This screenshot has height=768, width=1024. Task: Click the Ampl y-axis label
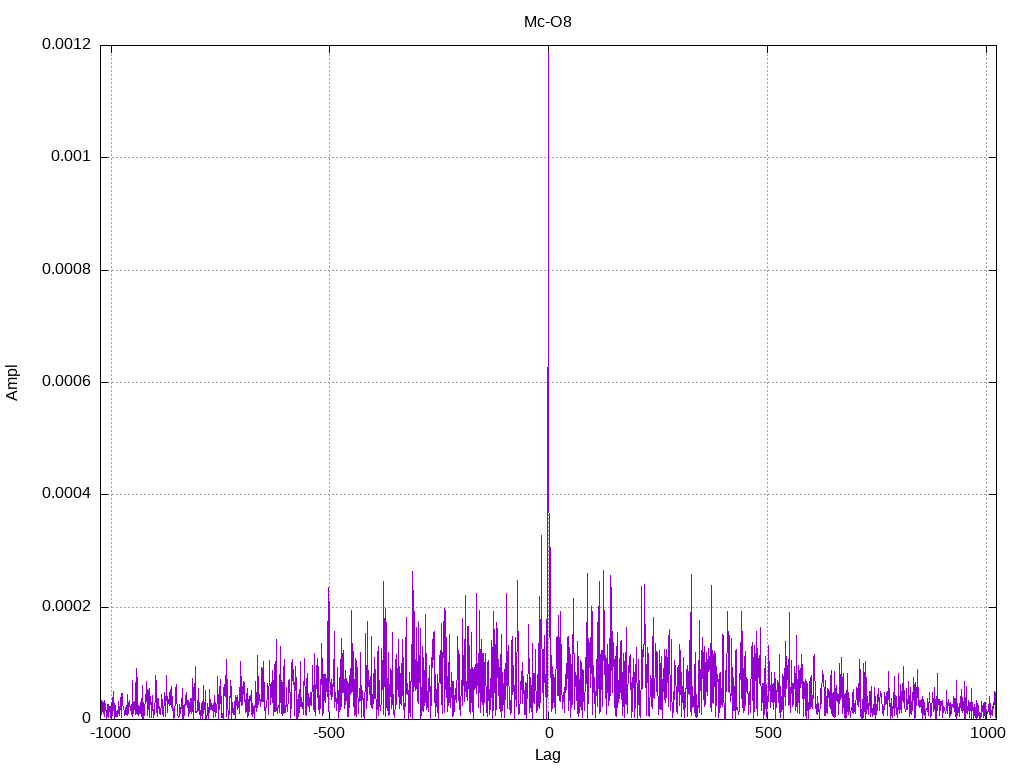pyautogui.click(x=13, y=382)
